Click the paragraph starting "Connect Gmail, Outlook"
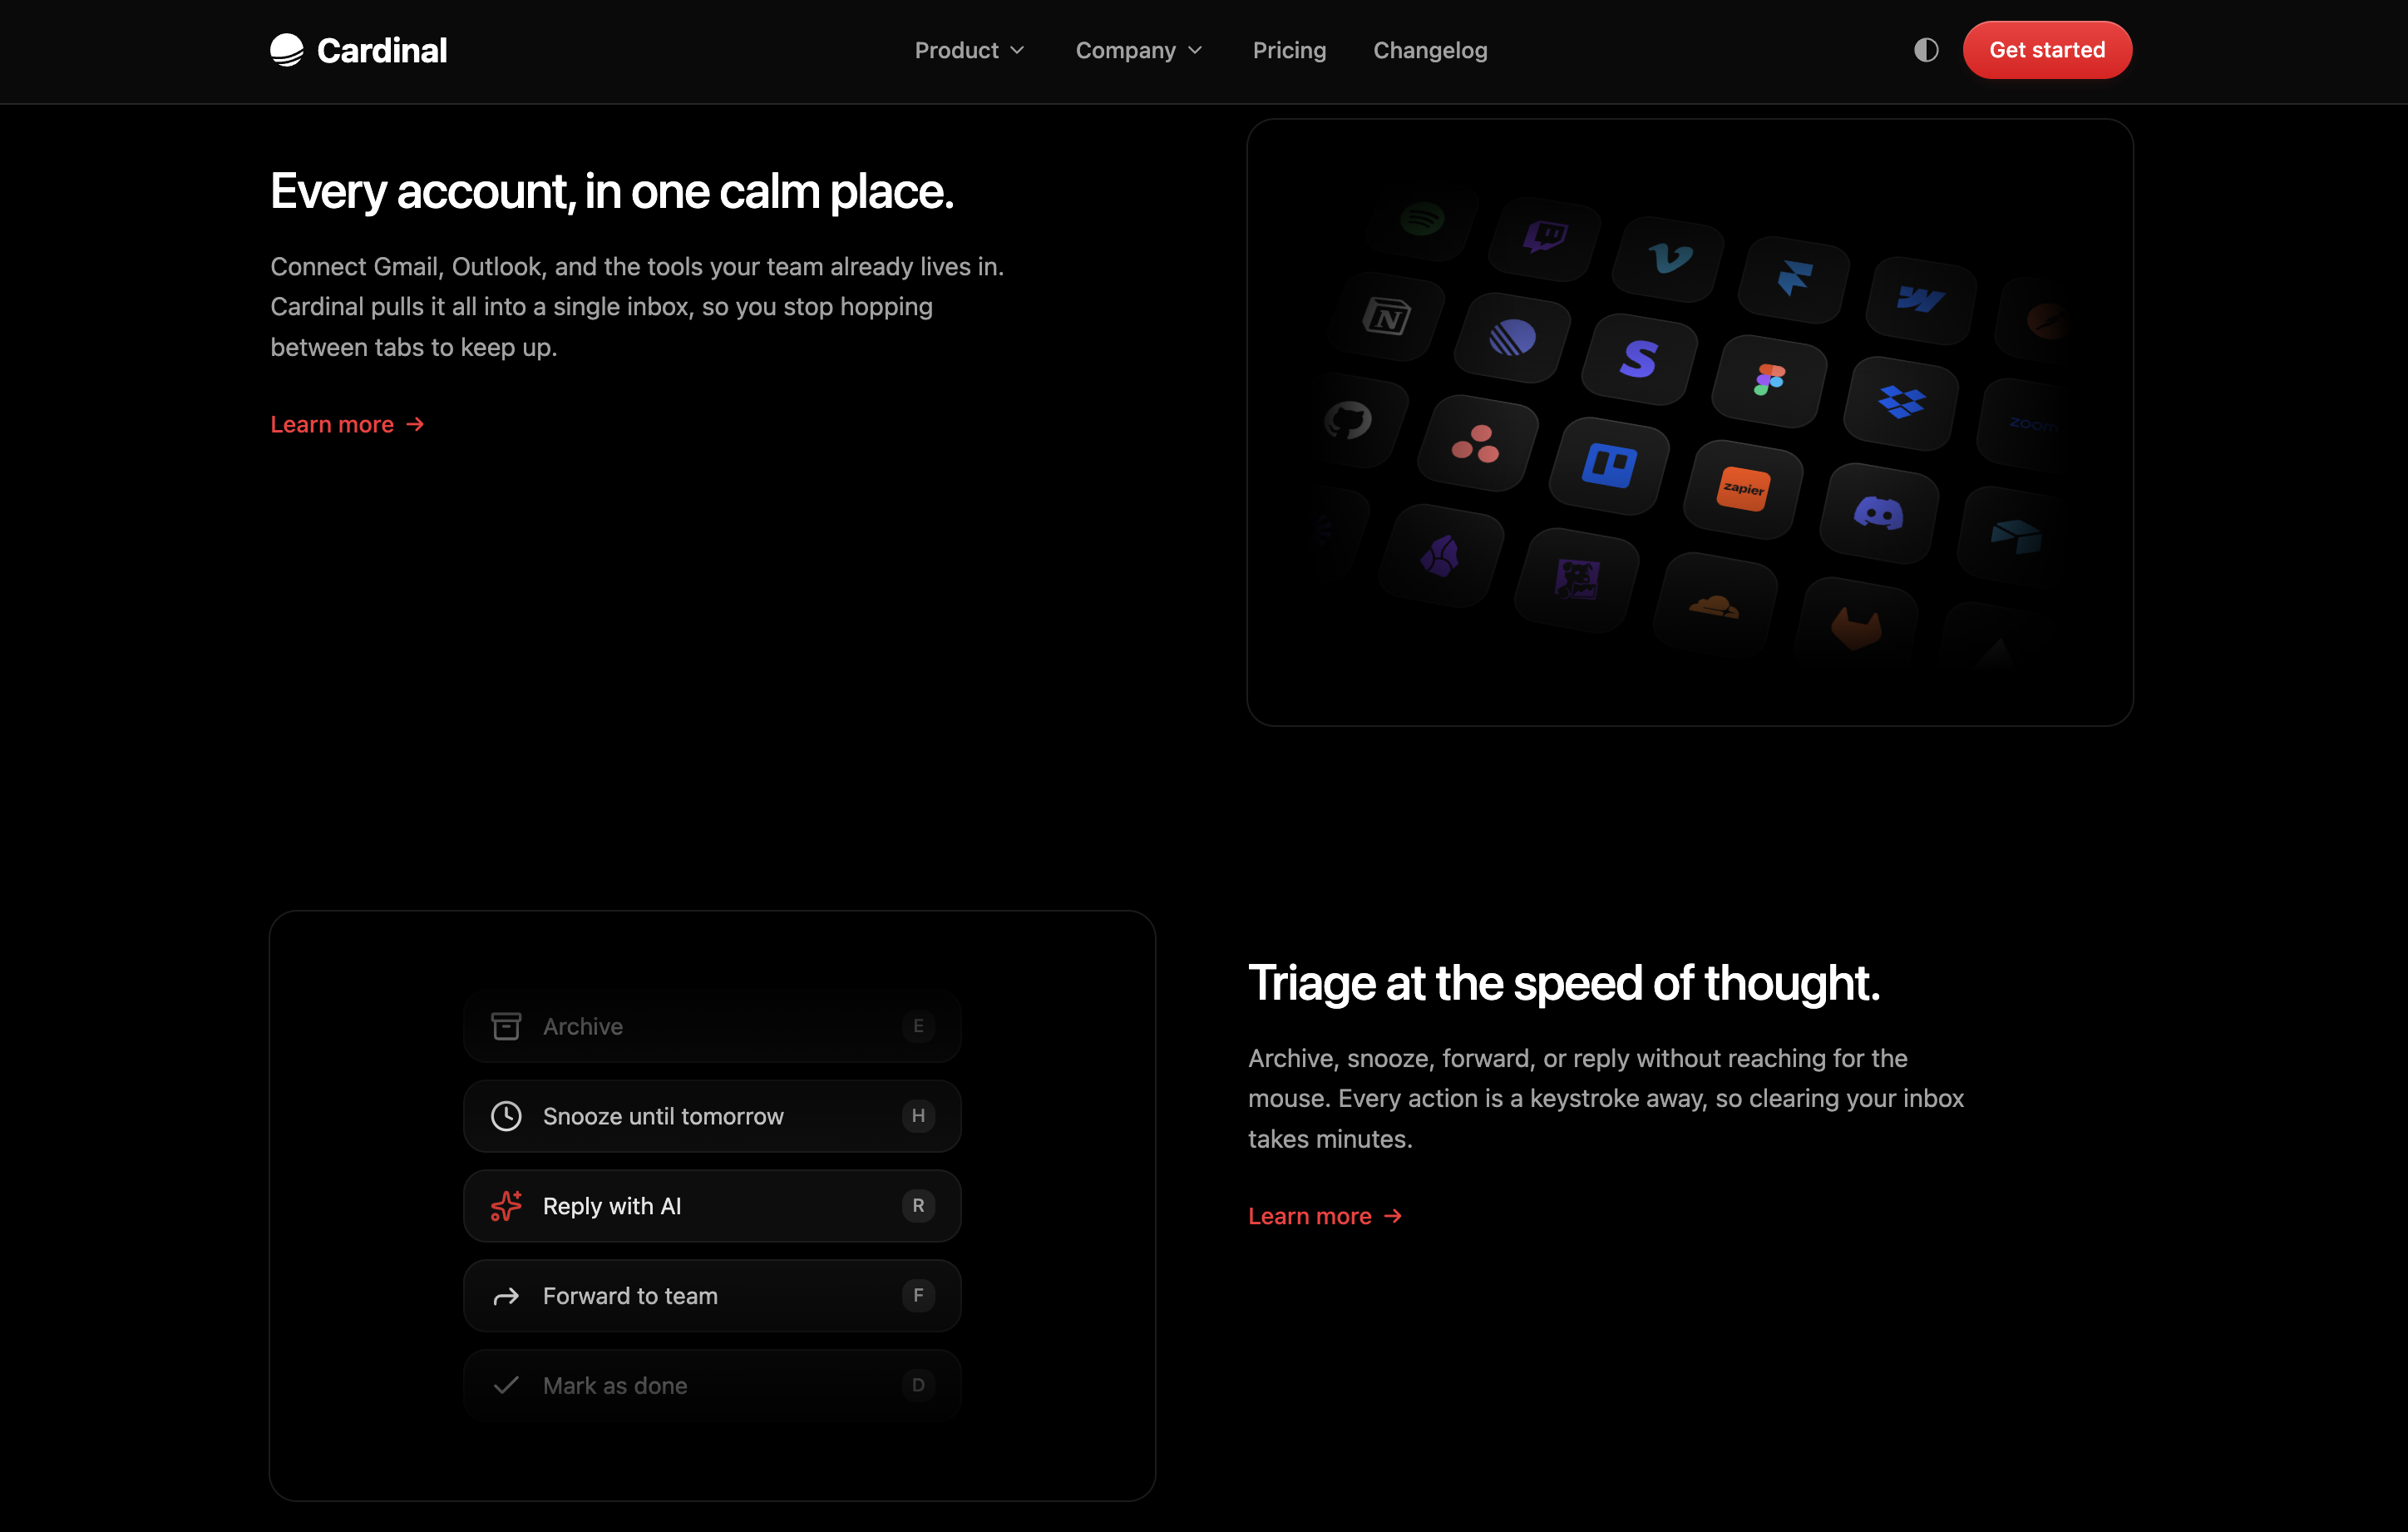Image resolution: width=2408 pixels, height=1532 pixels. point(637,307)
